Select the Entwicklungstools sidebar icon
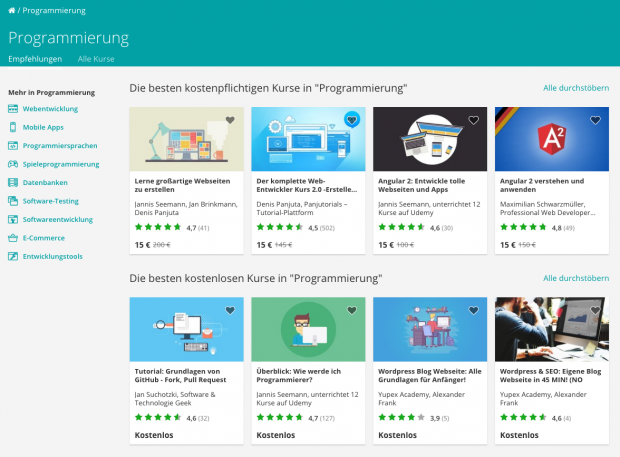 point(13,257)
